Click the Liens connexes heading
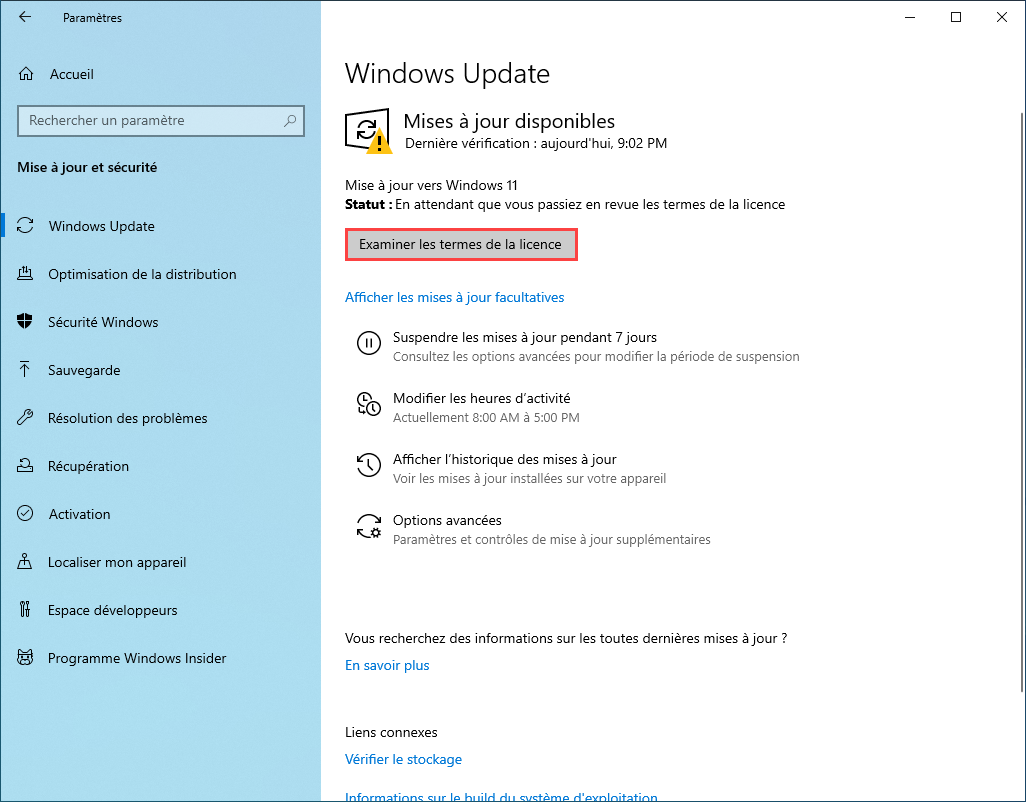 tap(391, 732)
